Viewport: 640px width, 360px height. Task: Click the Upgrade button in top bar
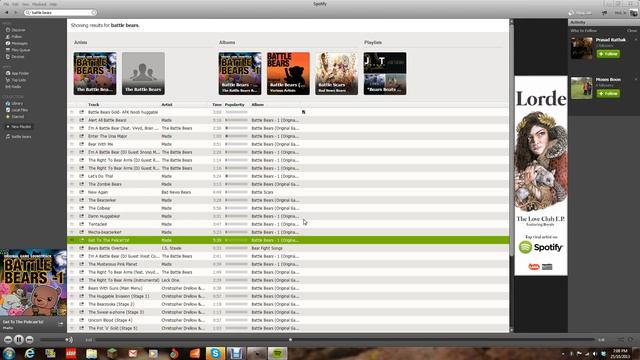[x=580, y=13]
